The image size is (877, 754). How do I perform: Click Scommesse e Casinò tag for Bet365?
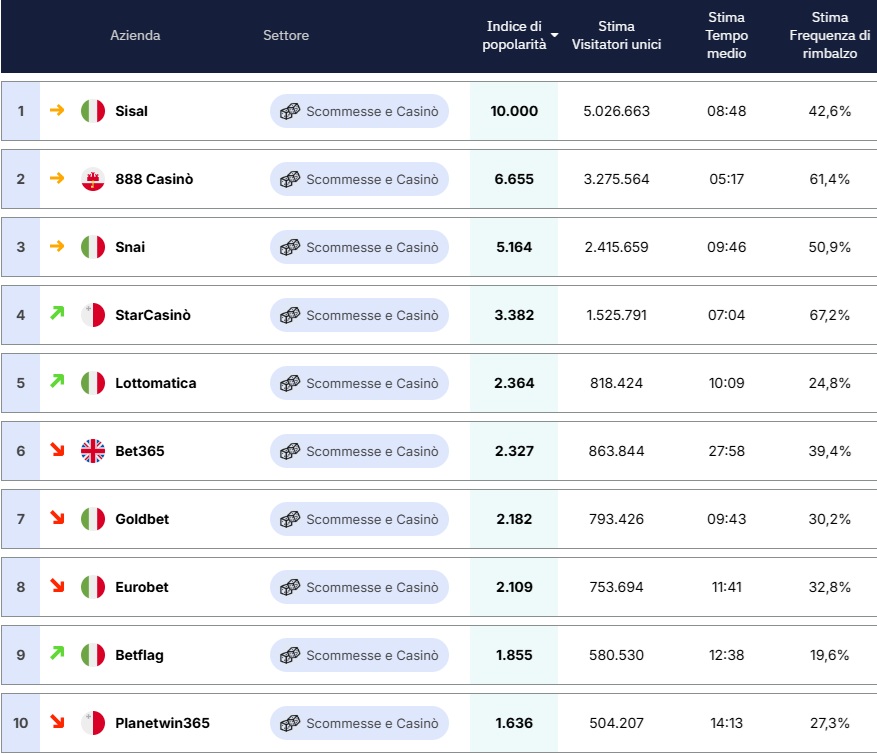(x=359, y=451)
